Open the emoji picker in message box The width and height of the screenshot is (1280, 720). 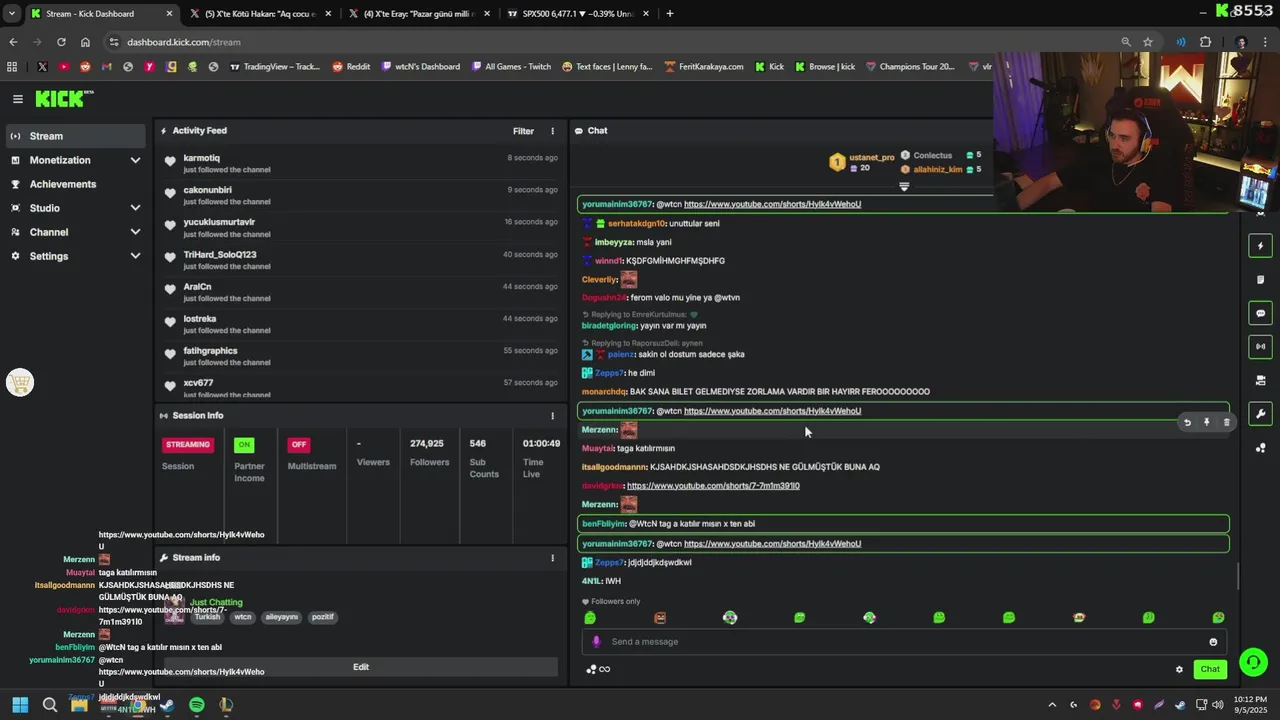[x=1213, y=642]
